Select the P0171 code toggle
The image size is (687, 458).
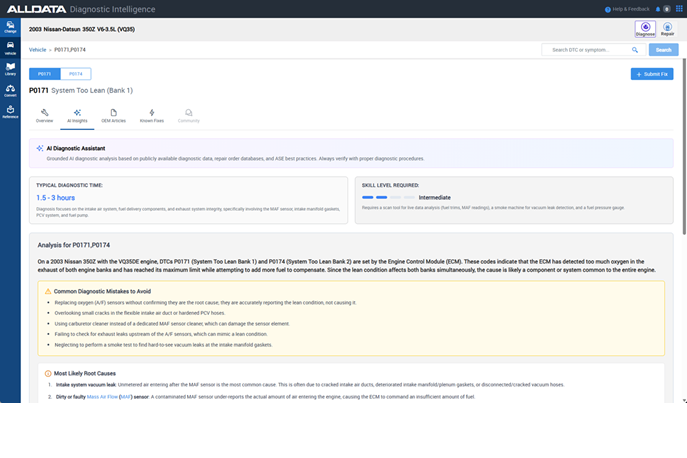tap(45, 74)
